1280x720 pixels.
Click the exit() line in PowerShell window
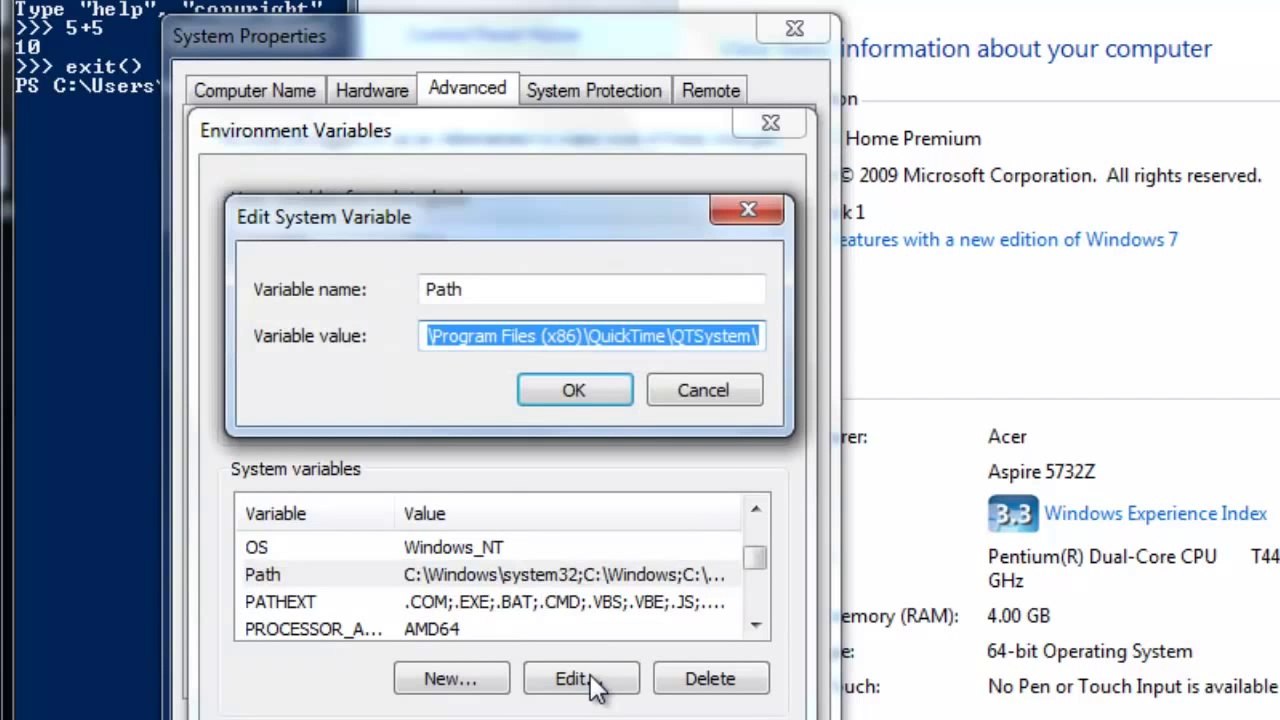pyautogui.click(x=79, y=66)
